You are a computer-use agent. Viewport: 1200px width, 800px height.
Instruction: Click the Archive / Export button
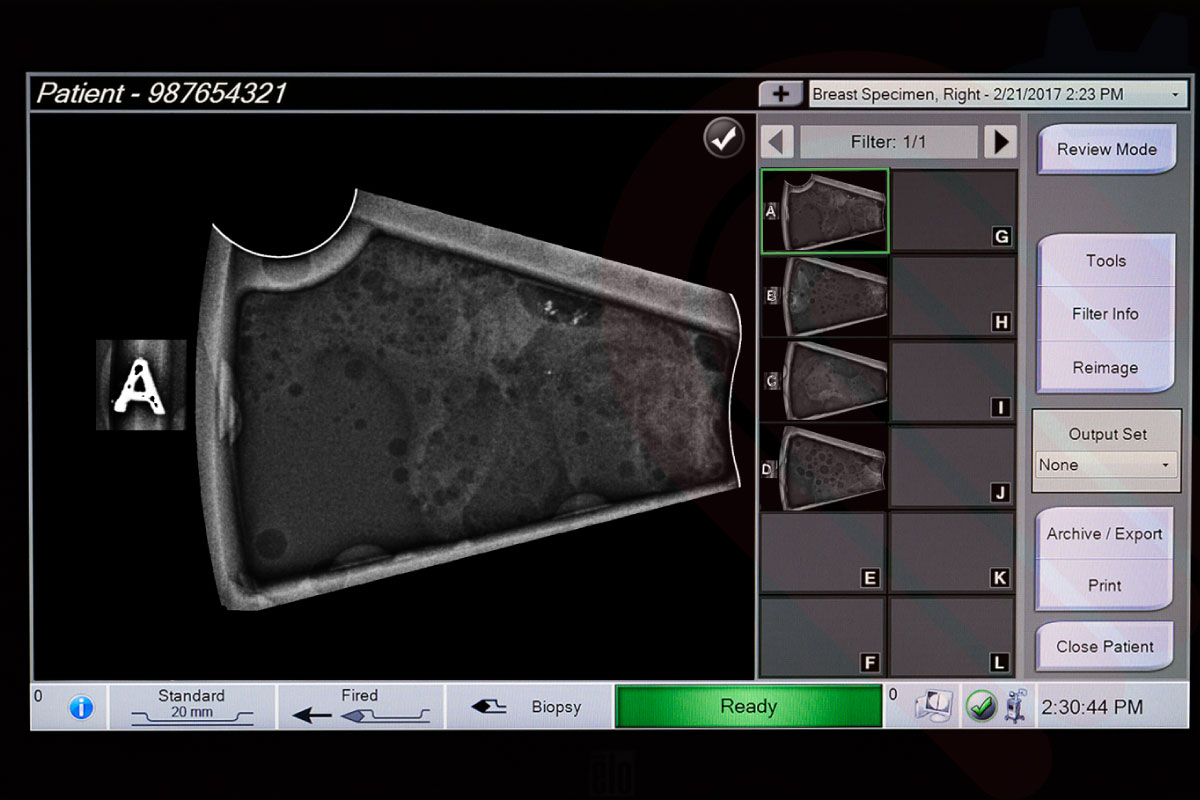point(1104,534)
